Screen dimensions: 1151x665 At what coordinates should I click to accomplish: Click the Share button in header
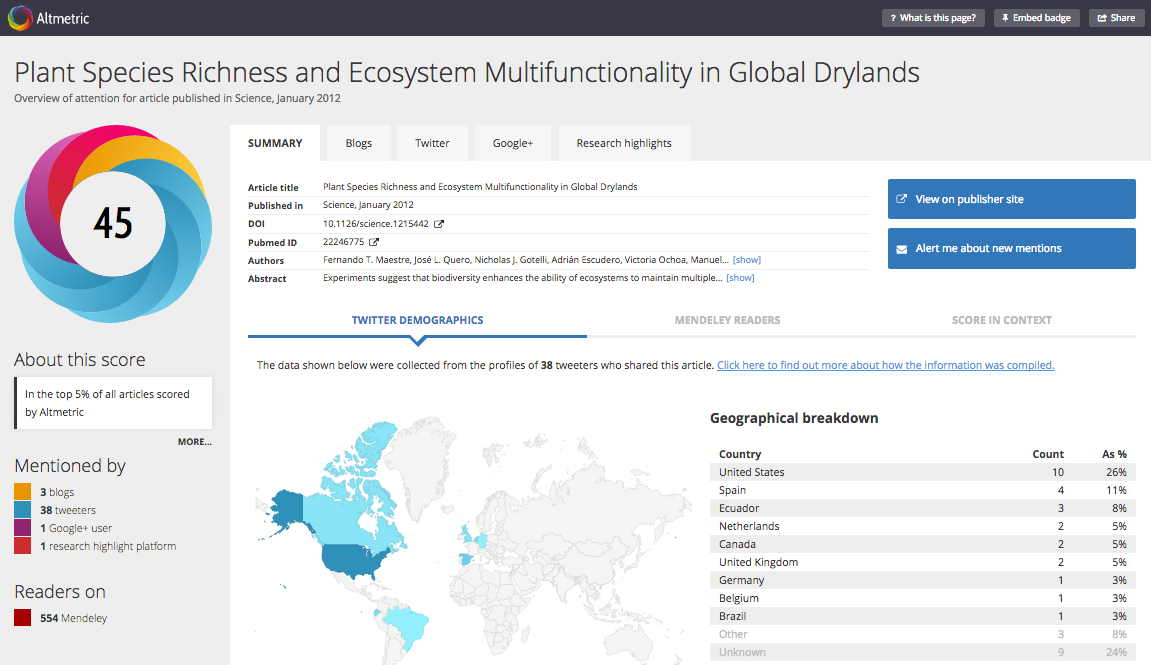tap(1115, 18)
